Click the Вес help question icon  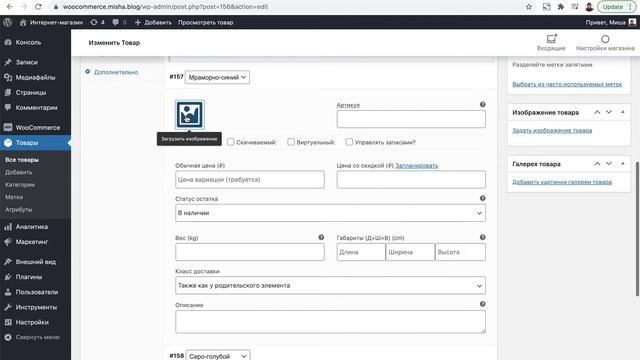(321, 237)
